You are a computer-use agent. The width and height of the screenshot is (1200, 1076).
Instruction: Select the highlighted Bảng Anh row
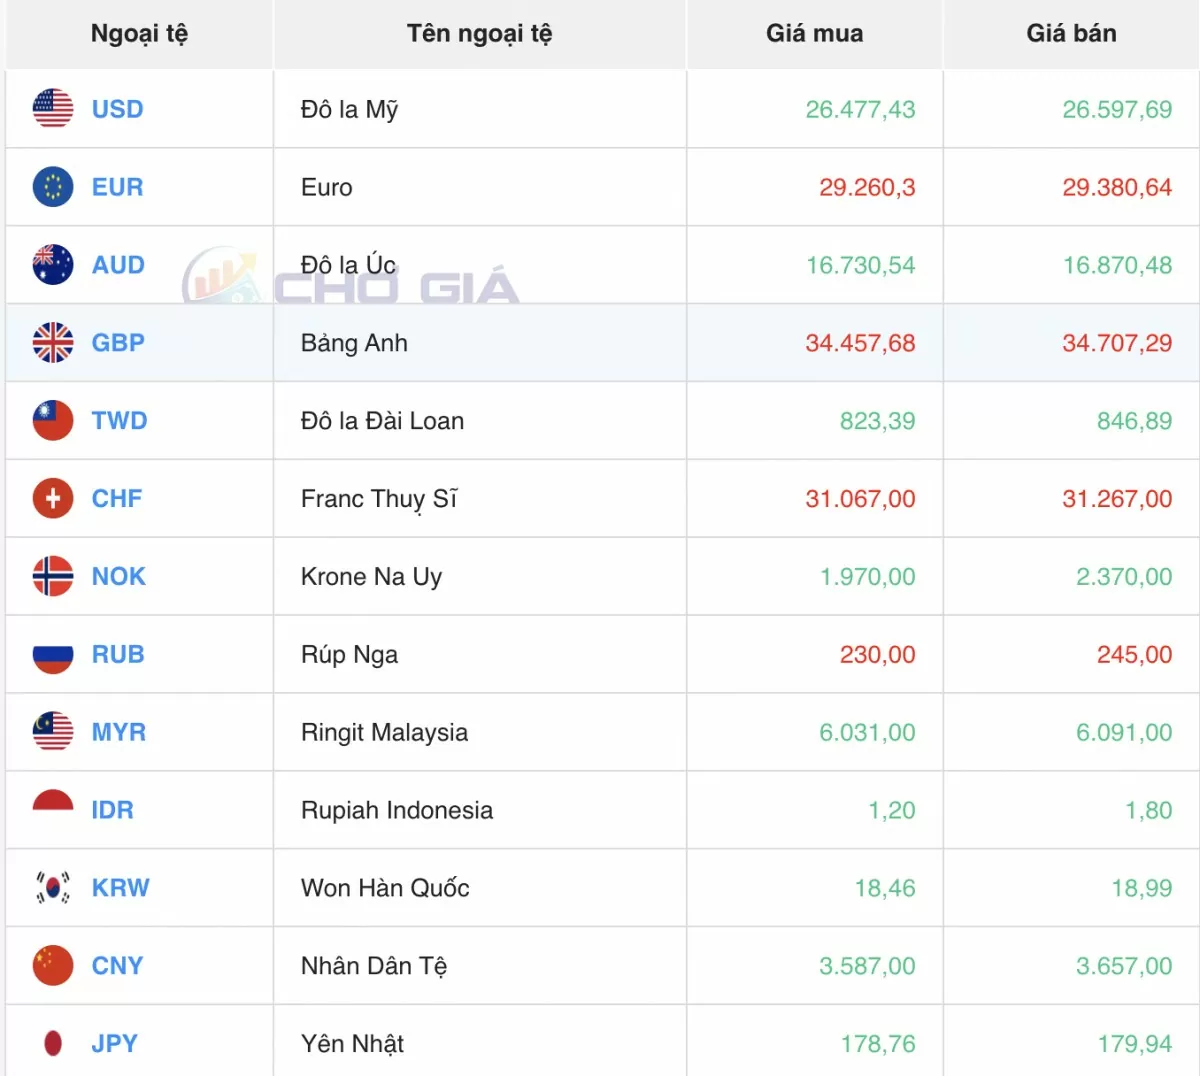point(480,342)
